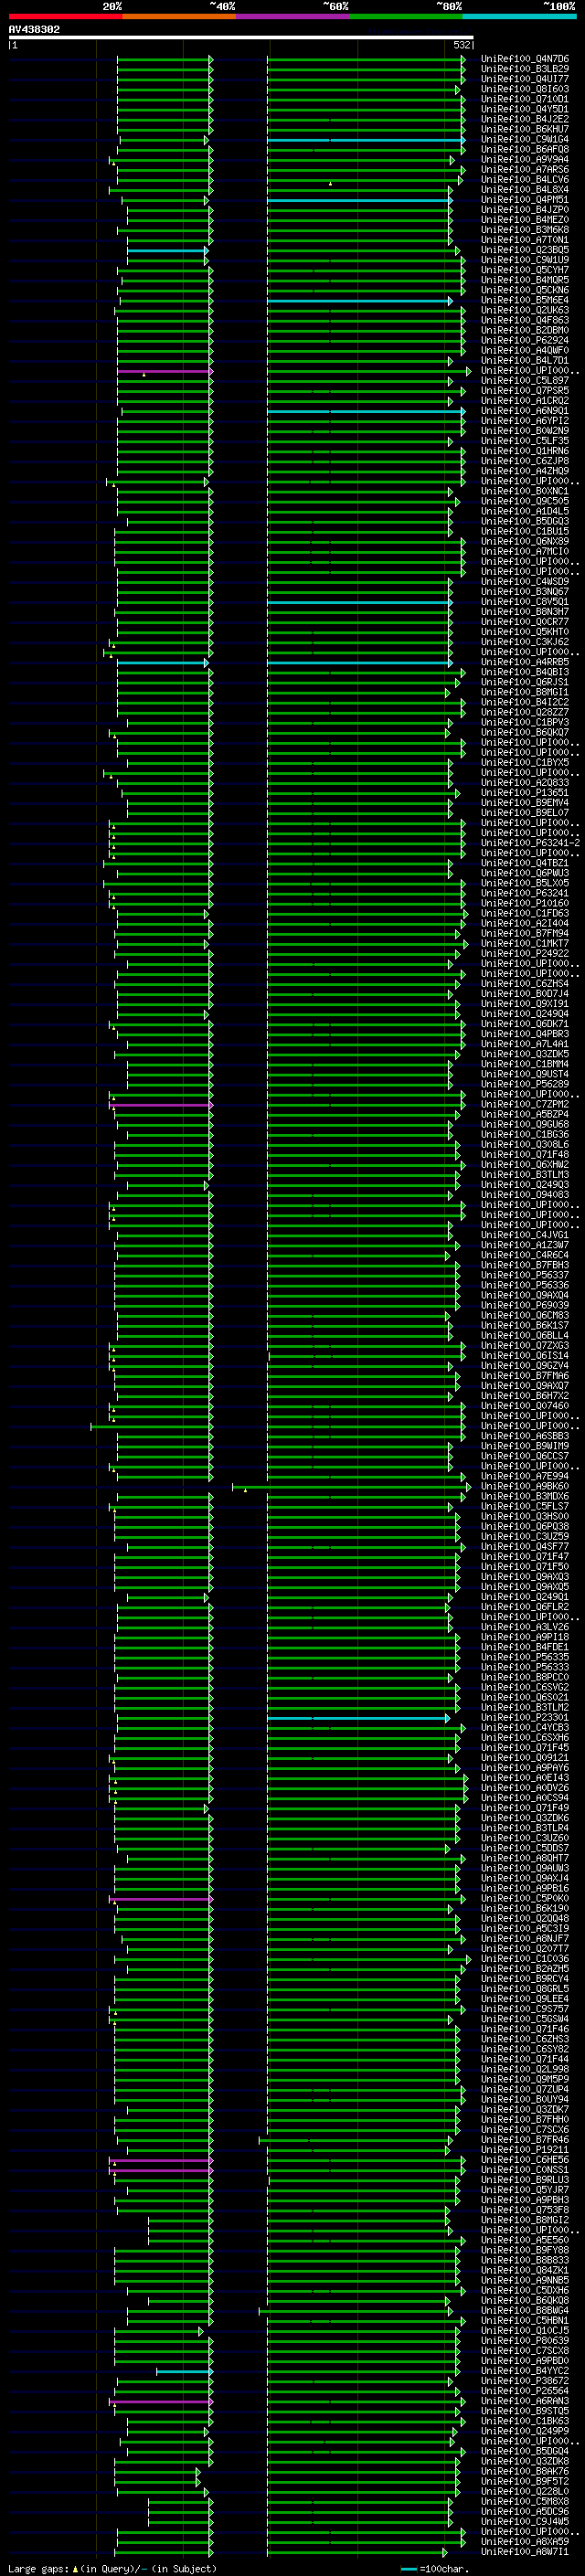Select the UniRef100_Q228L0 label

[525, 2491]
